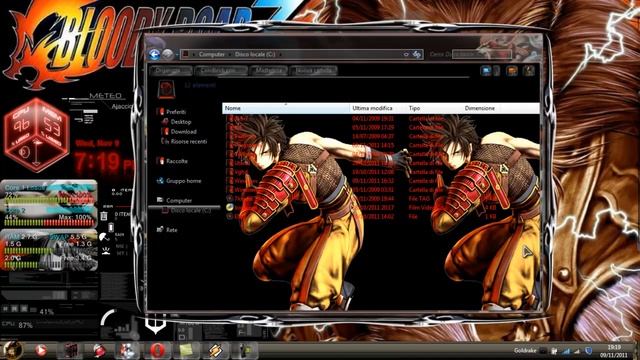
Task: Select Computer in the navigation pane
Action: [x=179, y=200]
